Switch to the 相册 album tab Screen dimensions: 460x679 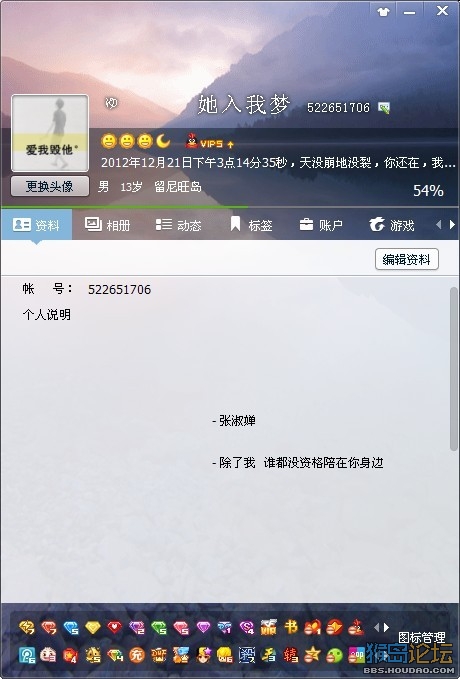(107, 225)
